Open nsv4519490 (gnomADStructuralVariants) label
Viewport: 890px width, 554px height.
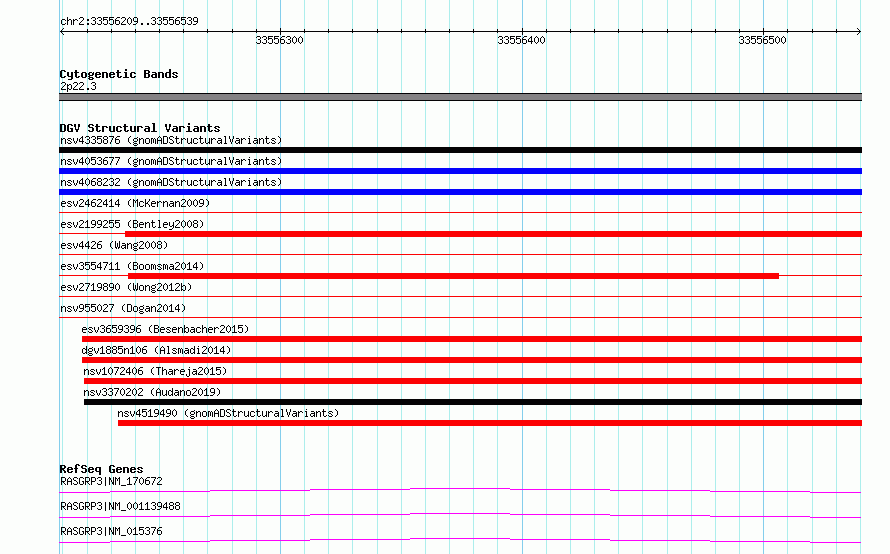(228, 413)
